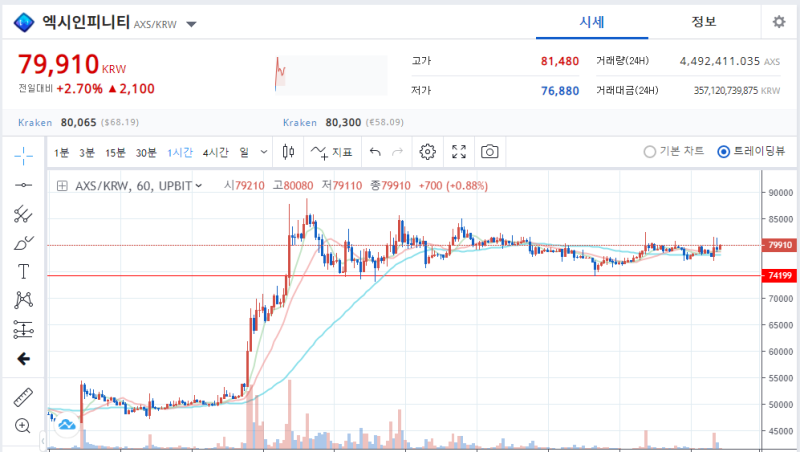This screenshot has height=452, width=800.
Task: Click the 79910 current price label
Action: click(780, 245)
